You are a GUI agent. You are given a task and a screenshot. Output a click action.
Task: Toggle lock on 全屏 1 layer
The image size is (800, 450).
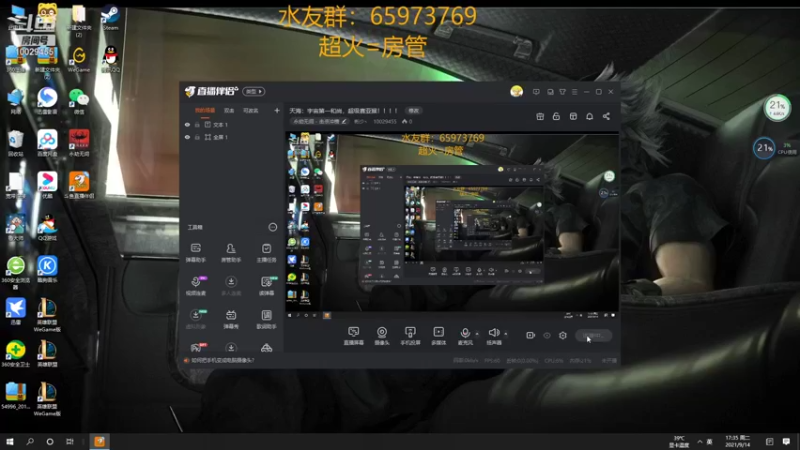point(197,137)
